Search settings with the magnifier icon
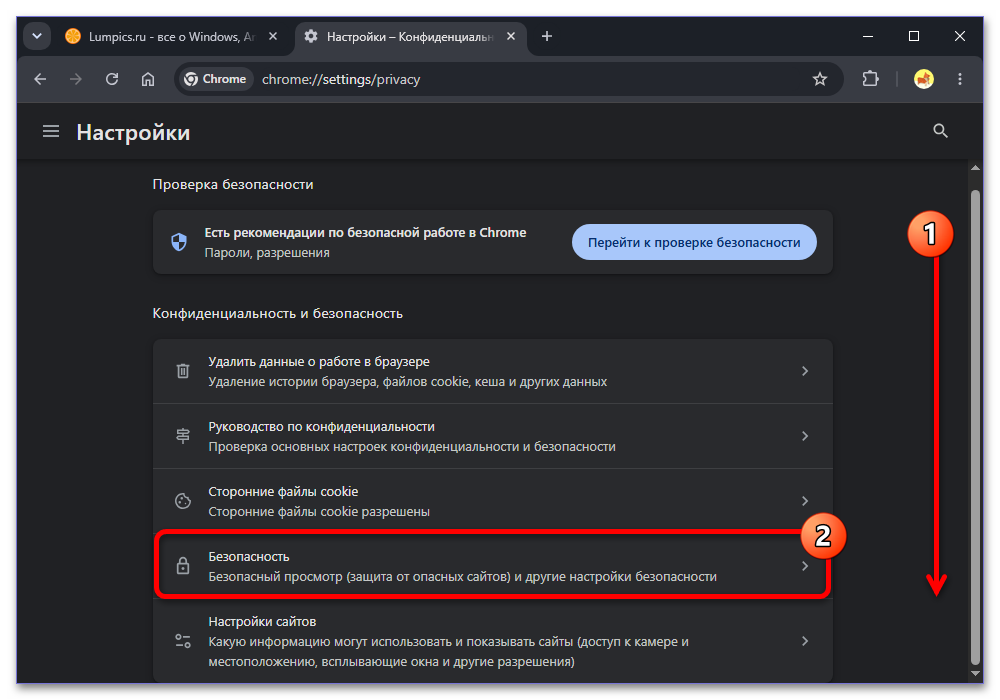 (x=940, y=131)
